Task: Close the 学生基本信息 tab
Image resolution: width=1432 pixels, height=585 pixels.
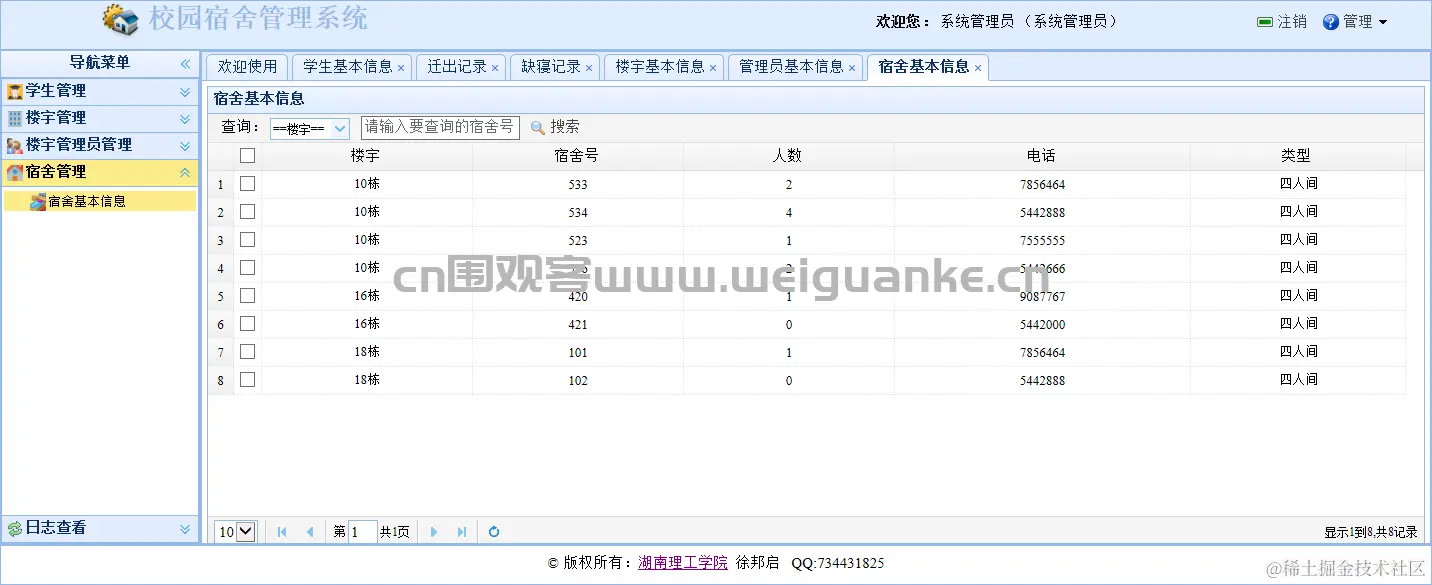Action: [x=401, y=68]
